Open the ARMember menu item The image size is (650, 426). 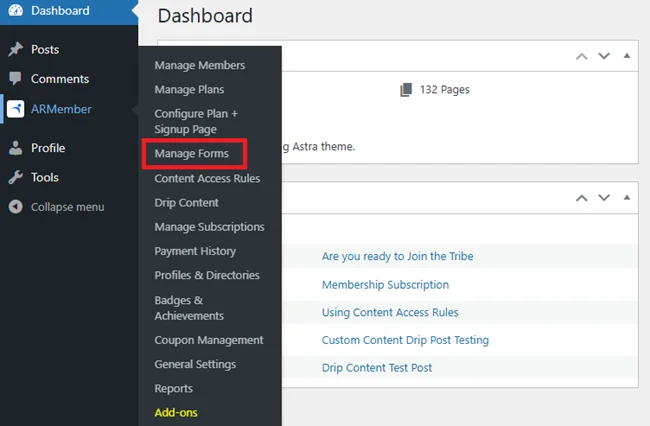61,109
